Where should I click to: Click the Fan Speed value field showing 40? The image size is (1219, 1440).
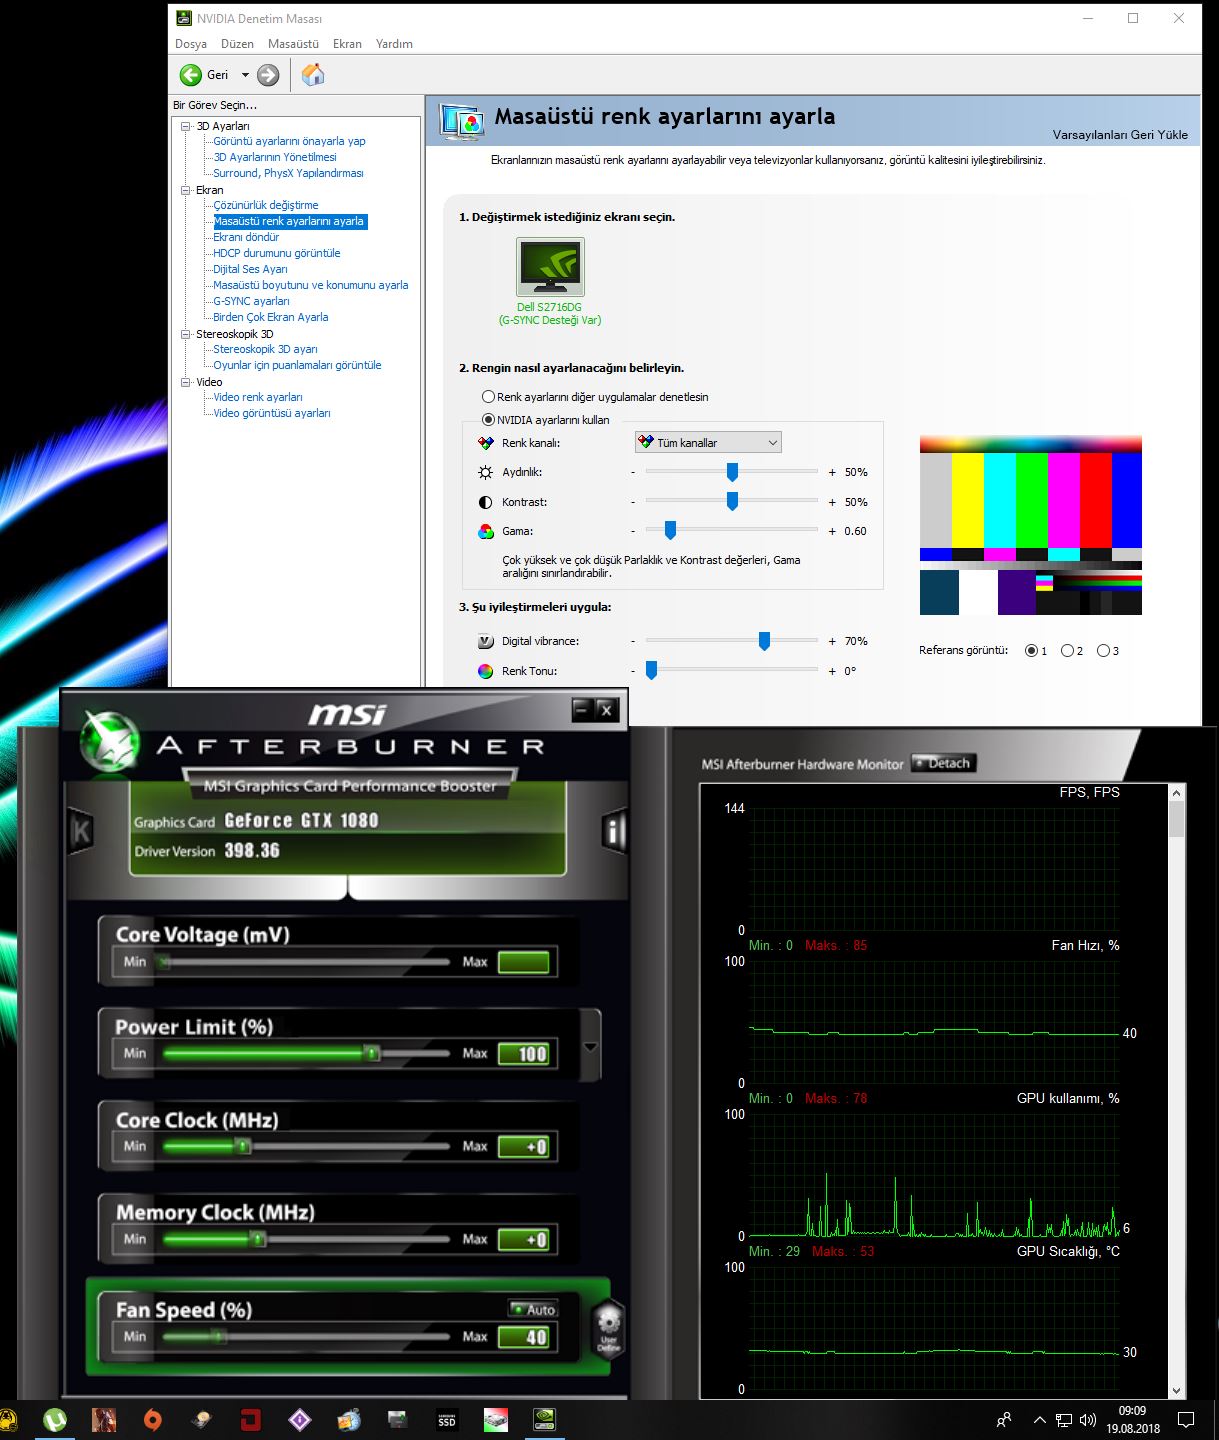524,1337
